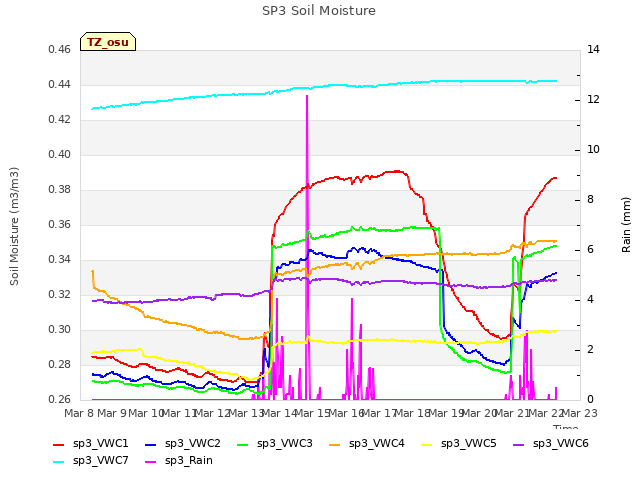Click the 14 right axis value

[593, 50]
